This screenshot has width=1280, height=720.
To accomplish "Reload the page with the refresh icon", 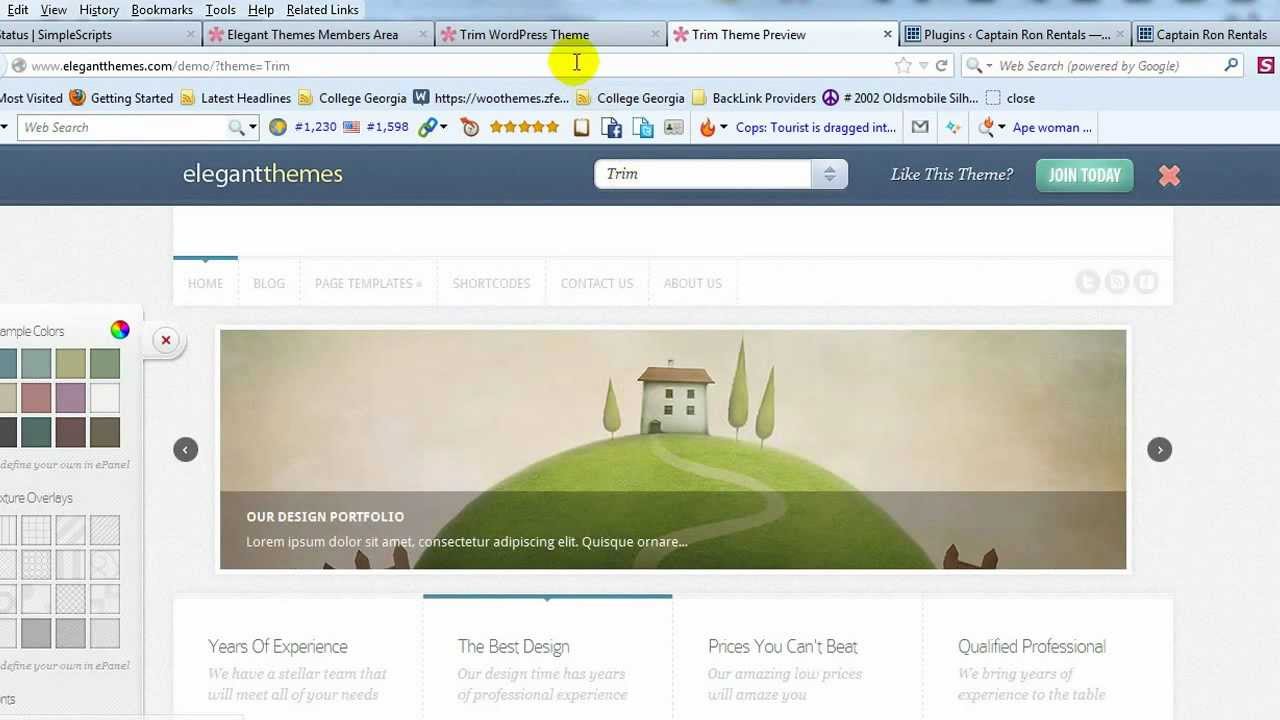I will 941,66.
